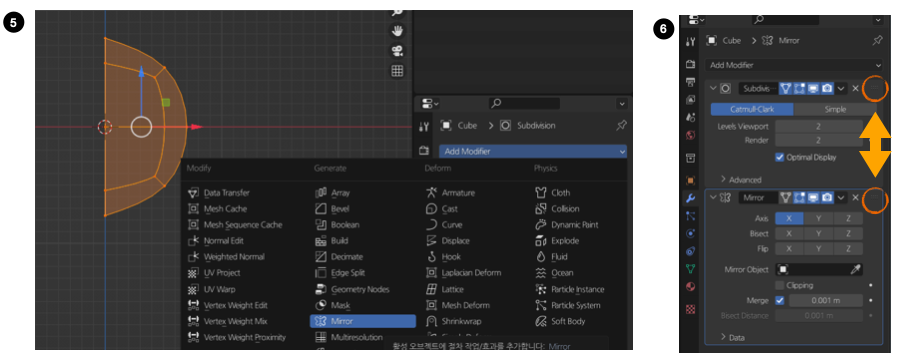Open Subdivision modifier extra options dropdown

(841, 89)
